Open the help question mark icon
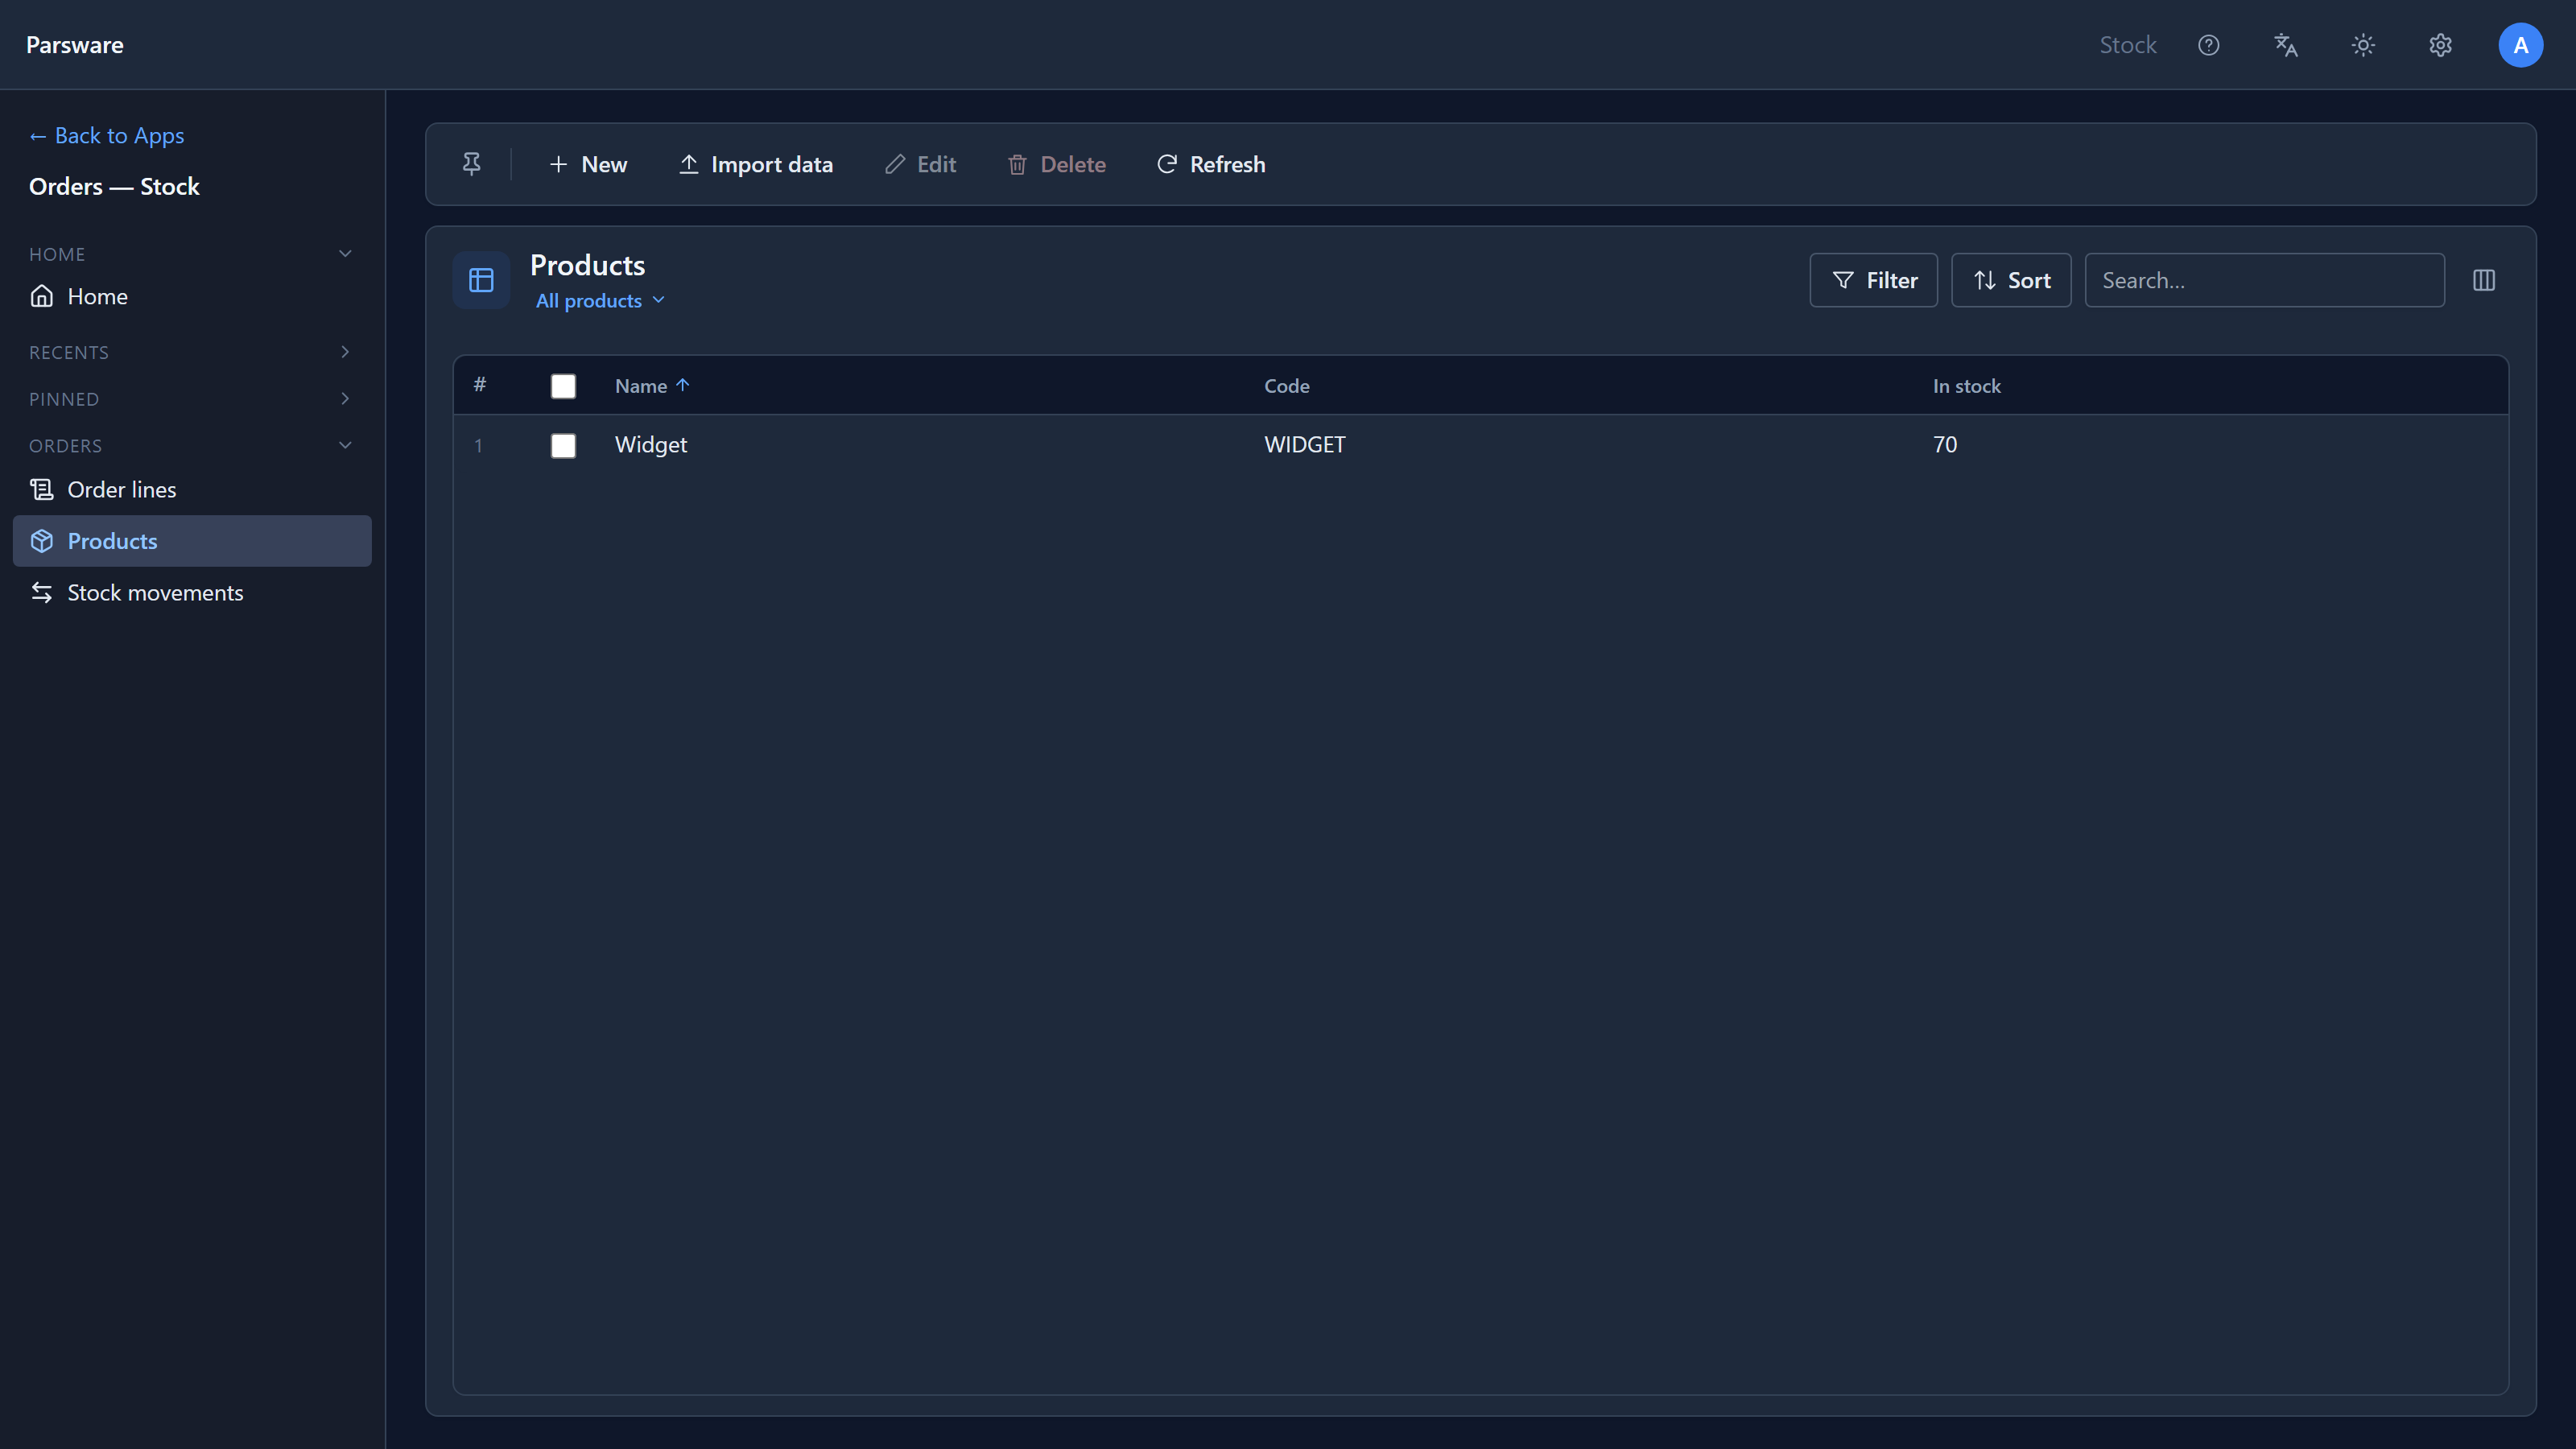 [x=2208, y=45]
